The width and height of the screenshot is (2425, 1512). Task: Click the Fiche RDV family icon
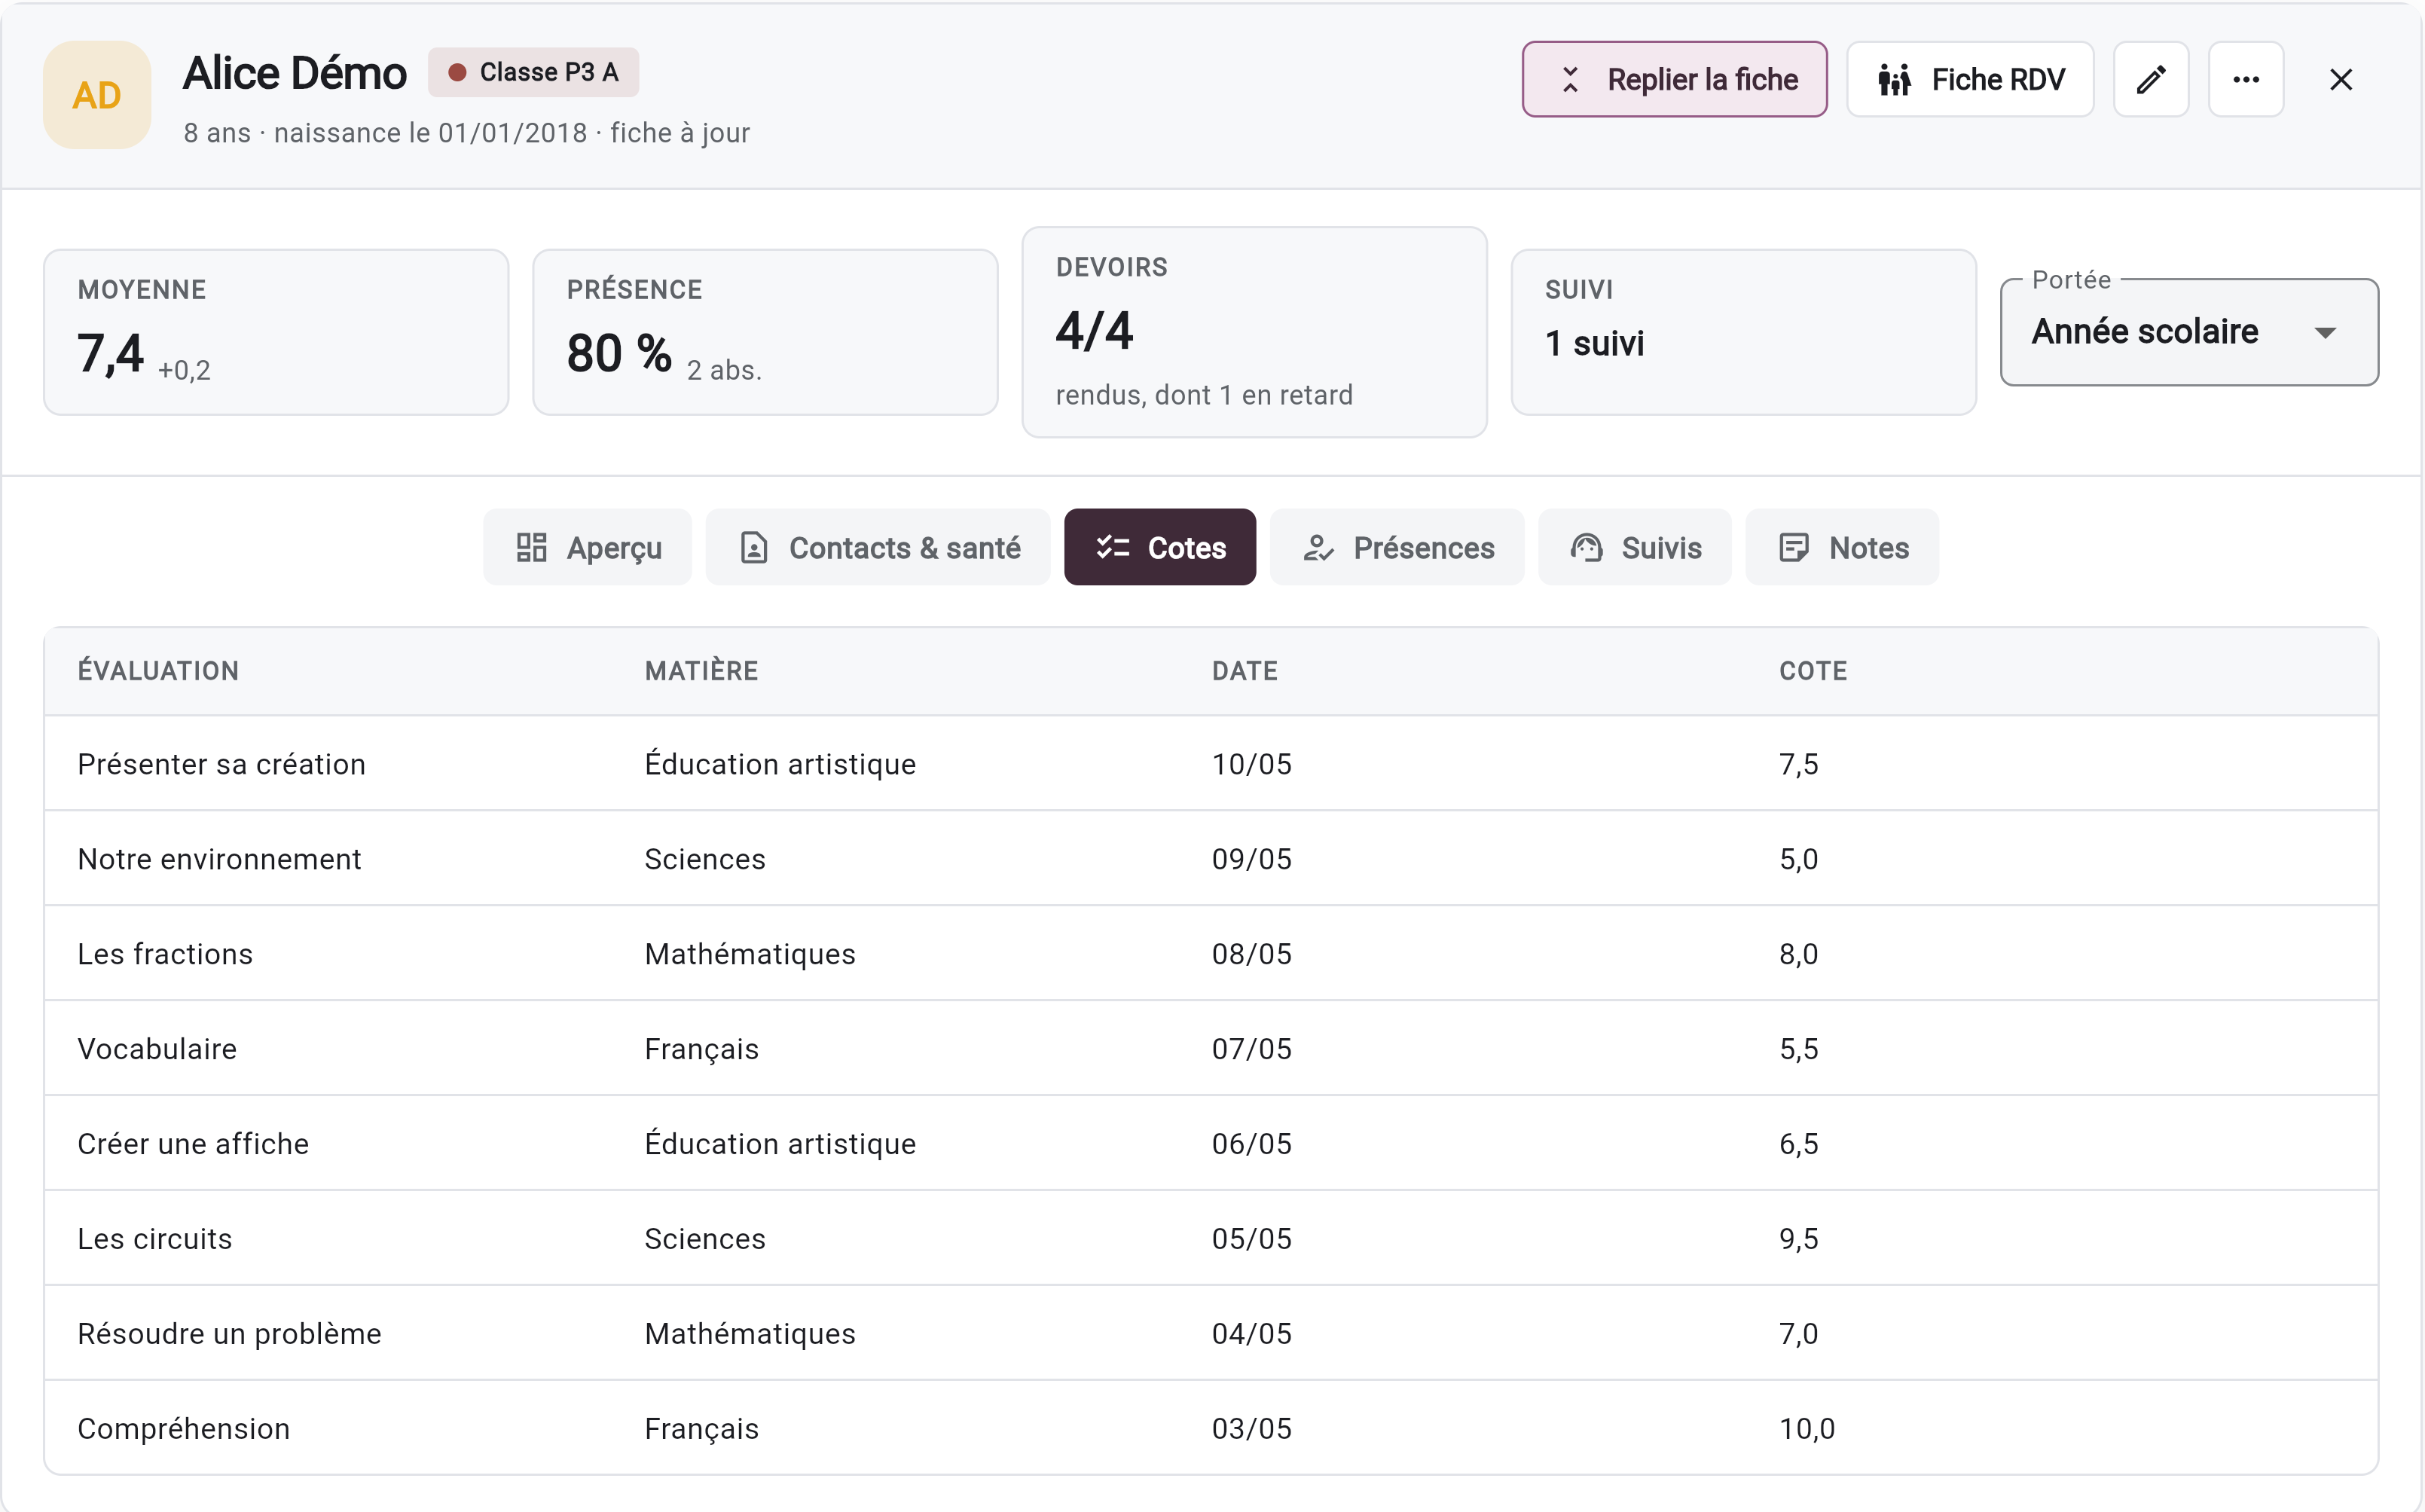pyautogui.click(x=1894, y=80)
